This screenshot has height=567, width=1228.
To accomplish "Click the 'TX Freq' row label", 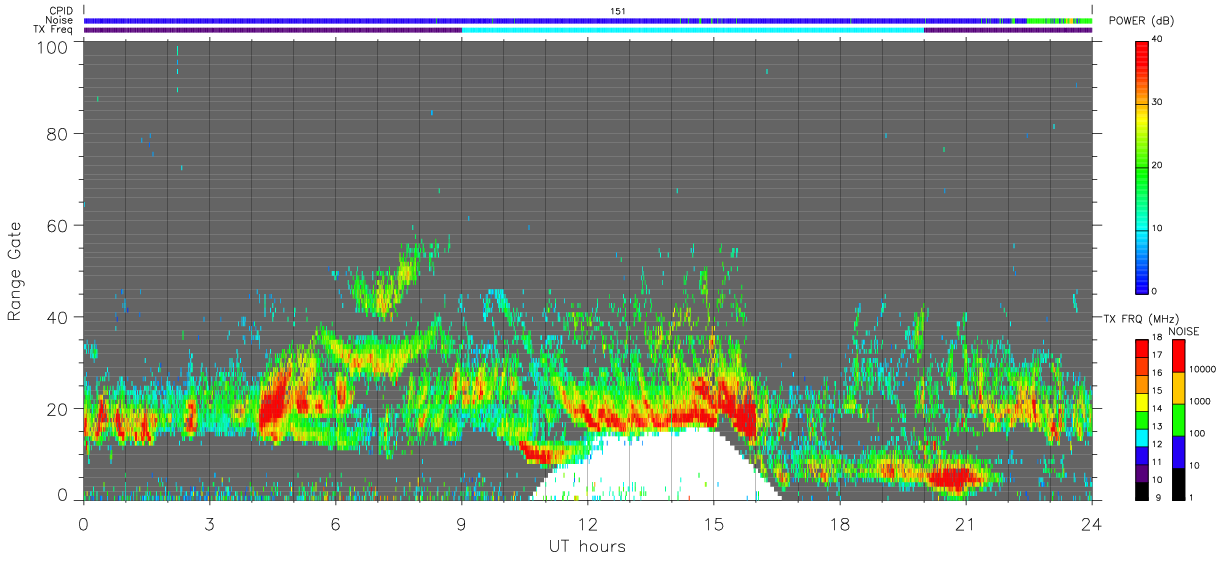I will (x=55, y=29).
